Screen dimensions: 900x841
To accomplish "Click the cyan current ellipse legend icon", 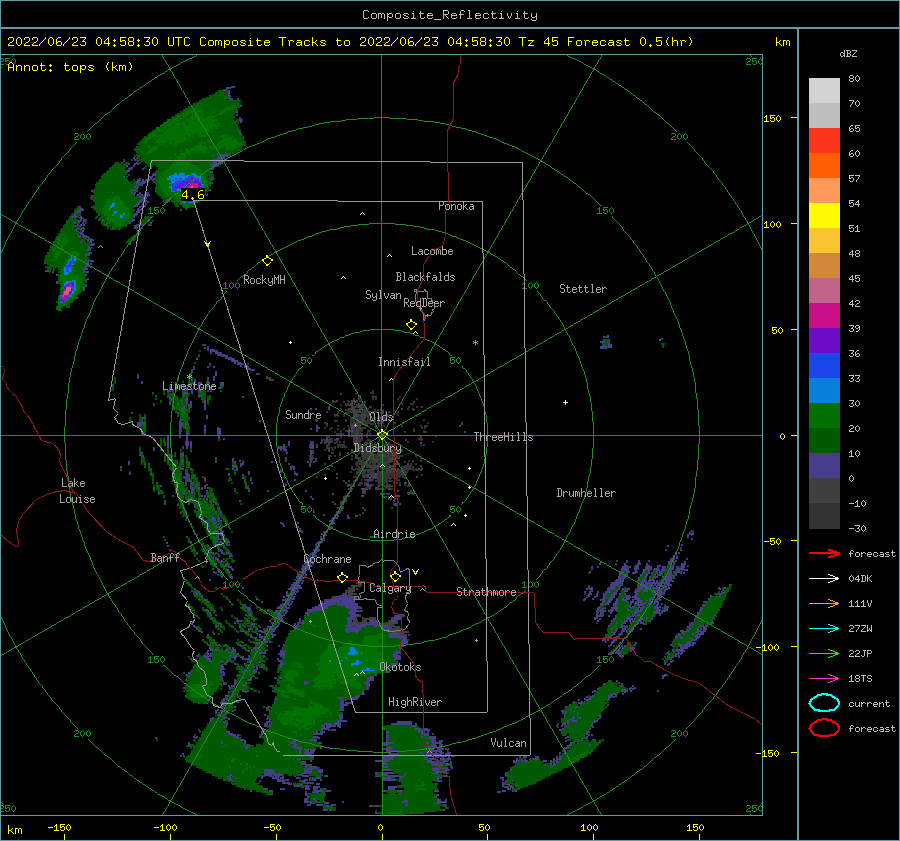I will [824, 703].
